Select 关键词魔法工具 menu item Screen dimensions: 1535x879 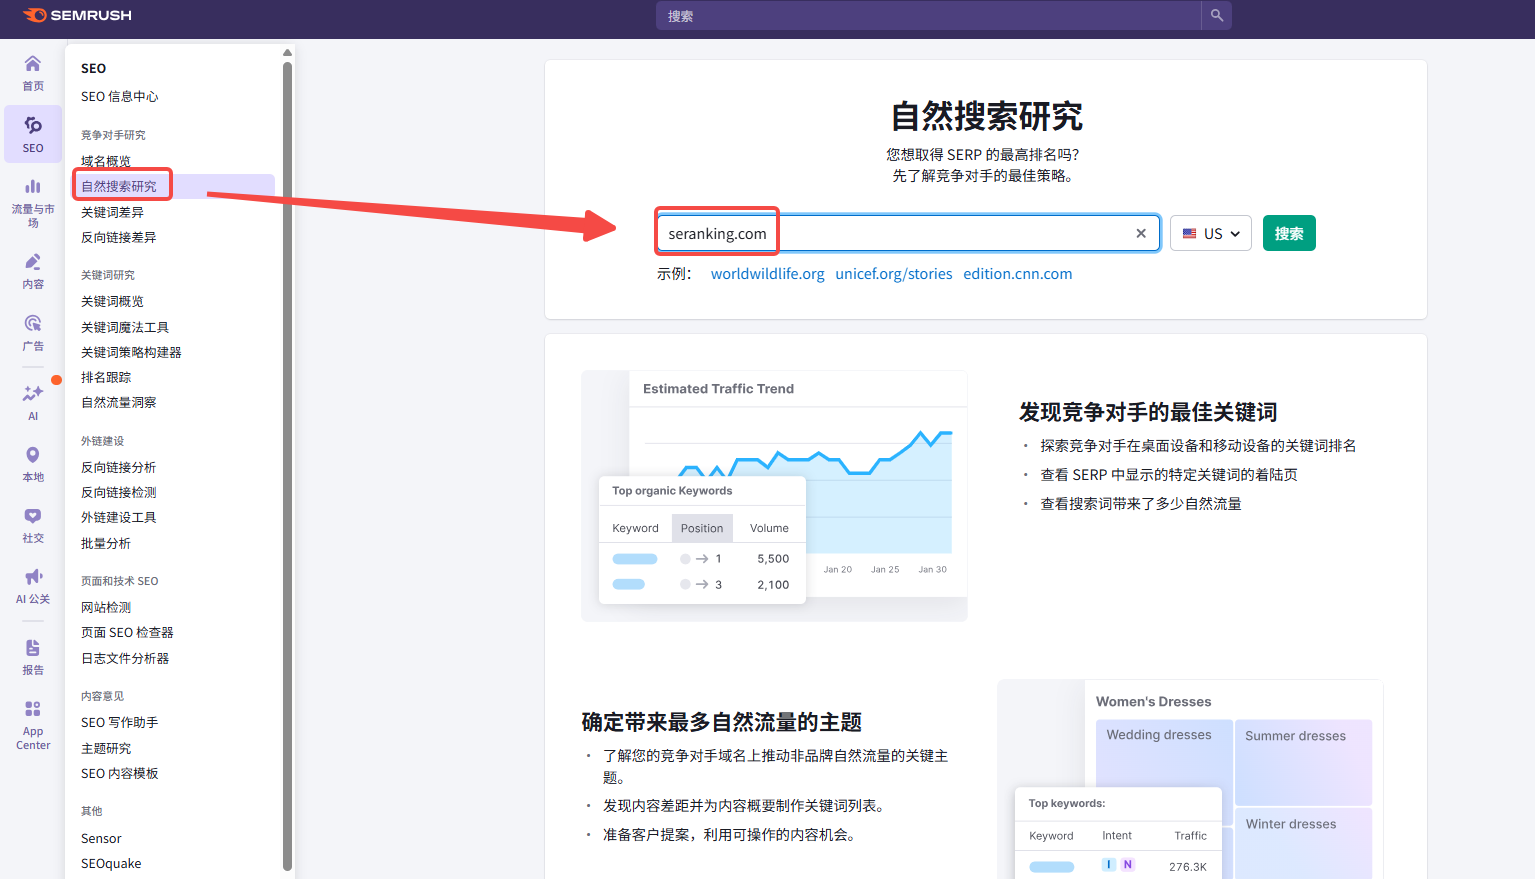125,327
